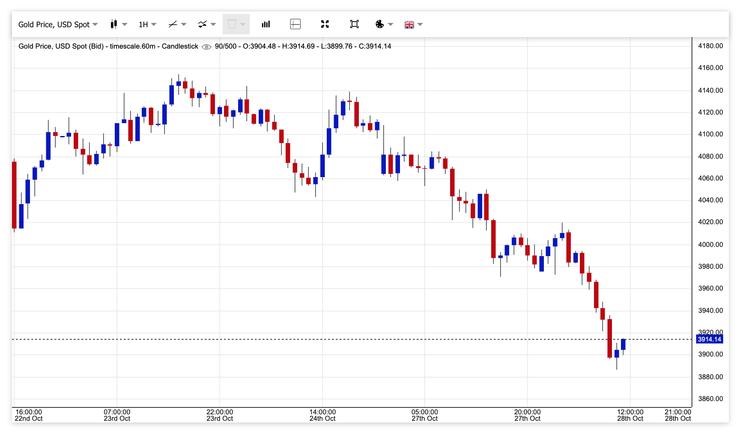Click the split panel layout icon
This screenshot has width=740, height=433.
pos(295,23)
